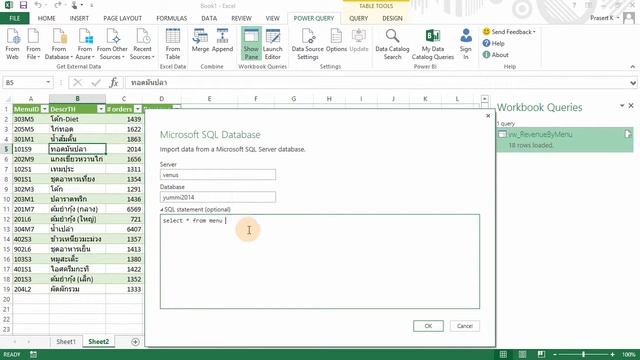Image resolution: width=640 pixels, height=360 pixels.
Task: Click the zoom slider handle
Action: point(583,354)
